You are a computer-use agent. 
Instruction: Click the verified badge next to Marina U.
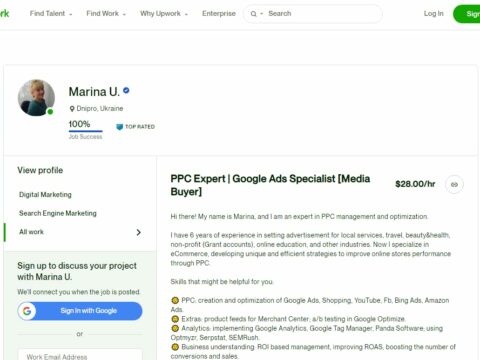[x=126, y=90]
